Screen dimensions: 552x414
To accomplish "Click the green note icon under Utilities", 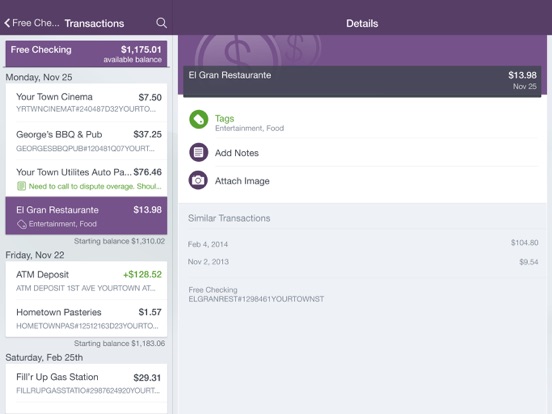I will (21, 186).
